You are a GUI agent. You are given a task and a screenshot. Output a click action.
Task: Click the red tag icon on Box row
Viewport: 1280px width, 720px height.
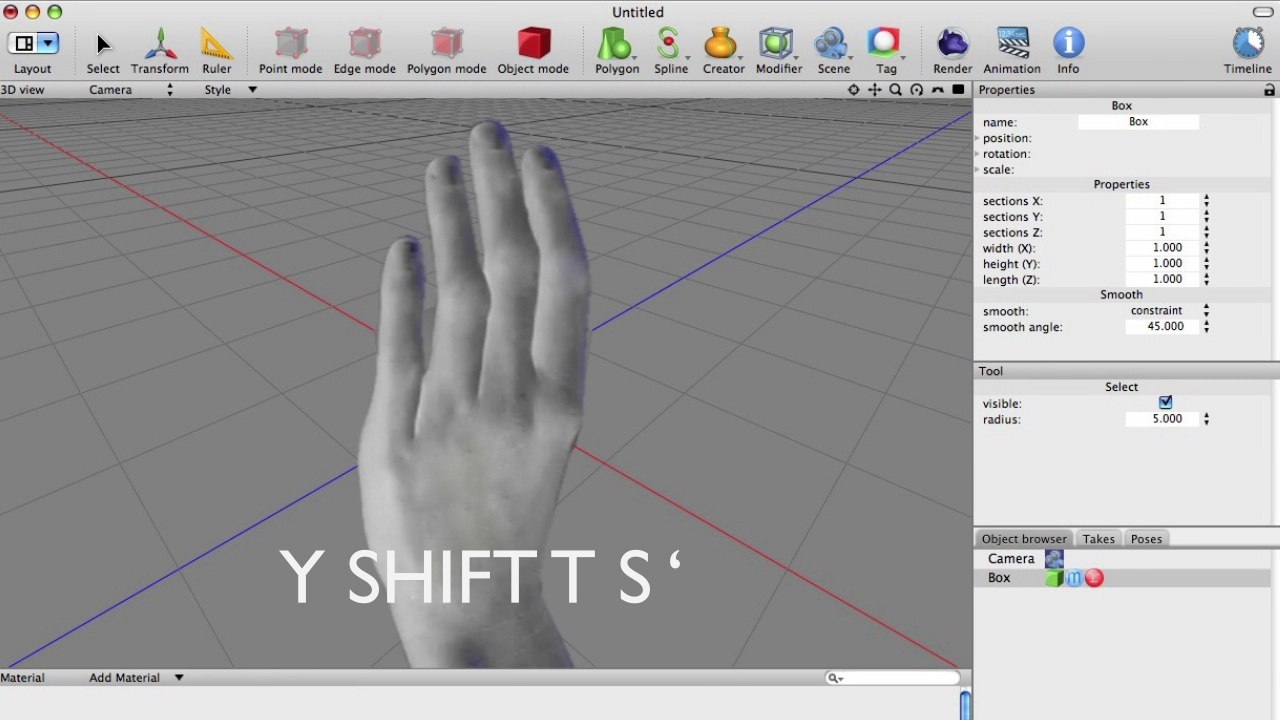(1094, 578)
